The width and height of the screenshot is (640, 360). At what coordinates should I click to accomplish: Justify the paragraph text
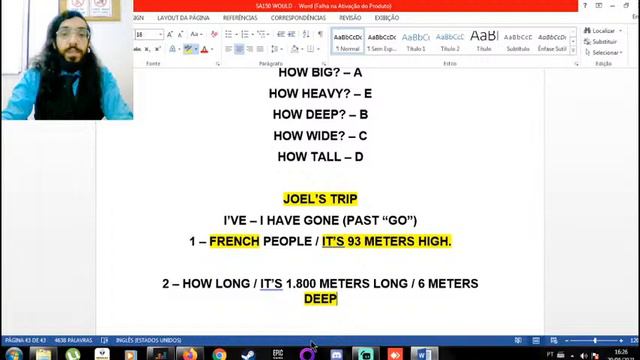(x=260, y=49)
